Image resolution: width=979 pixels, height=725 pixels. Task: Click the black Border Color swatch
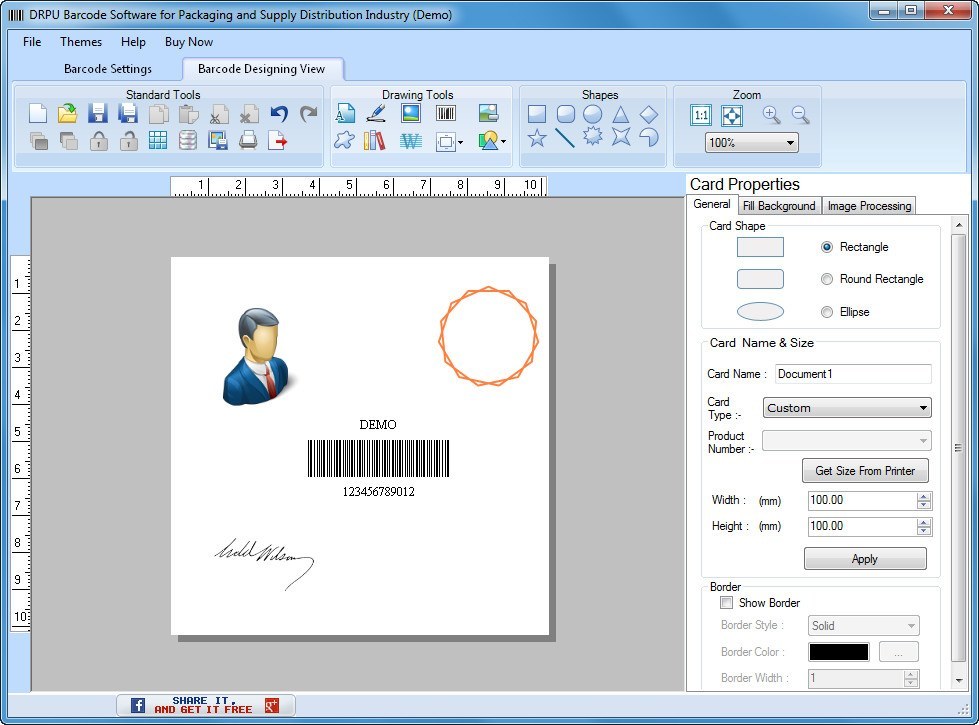[x=839, y=652]
